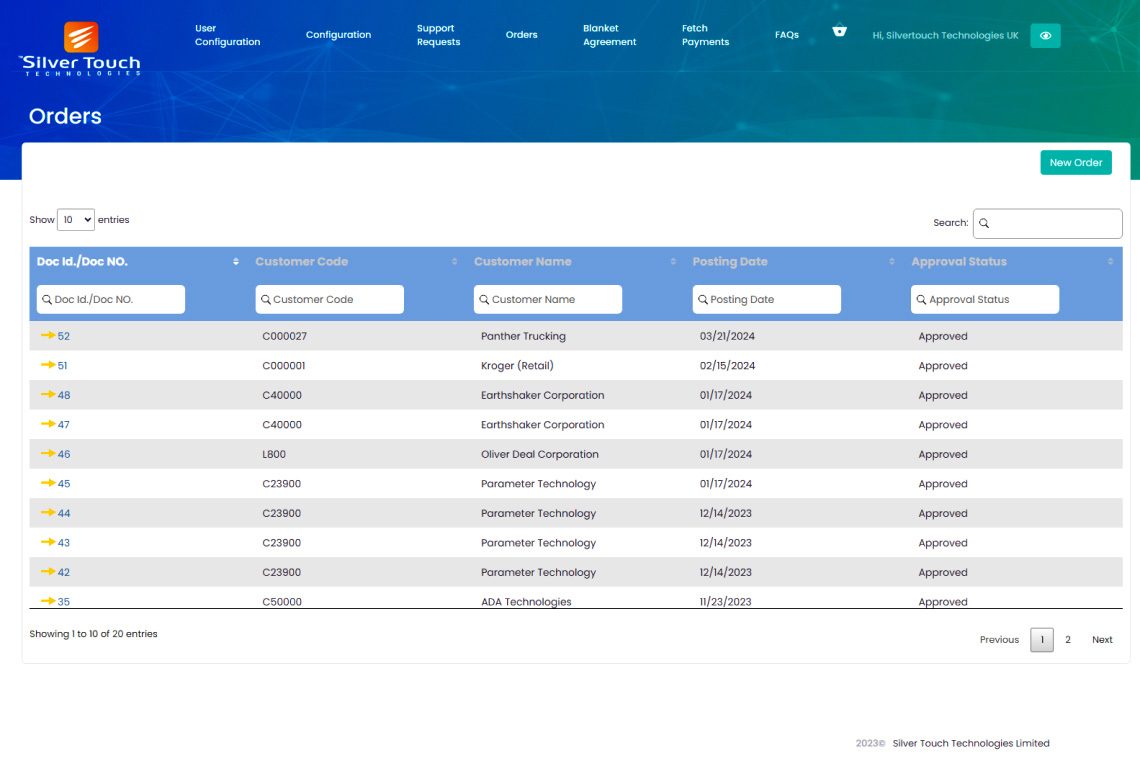1140x760 pixels.
Task: Click the Orders page heading
Action: point(65,116)
